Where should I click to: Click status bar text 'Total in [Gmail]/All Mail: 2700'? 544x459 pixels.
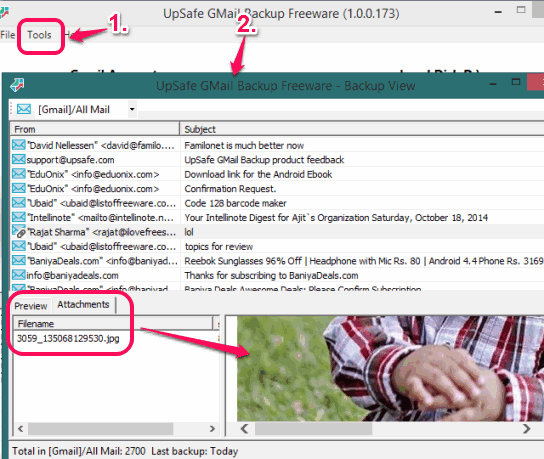pos(79,451)
